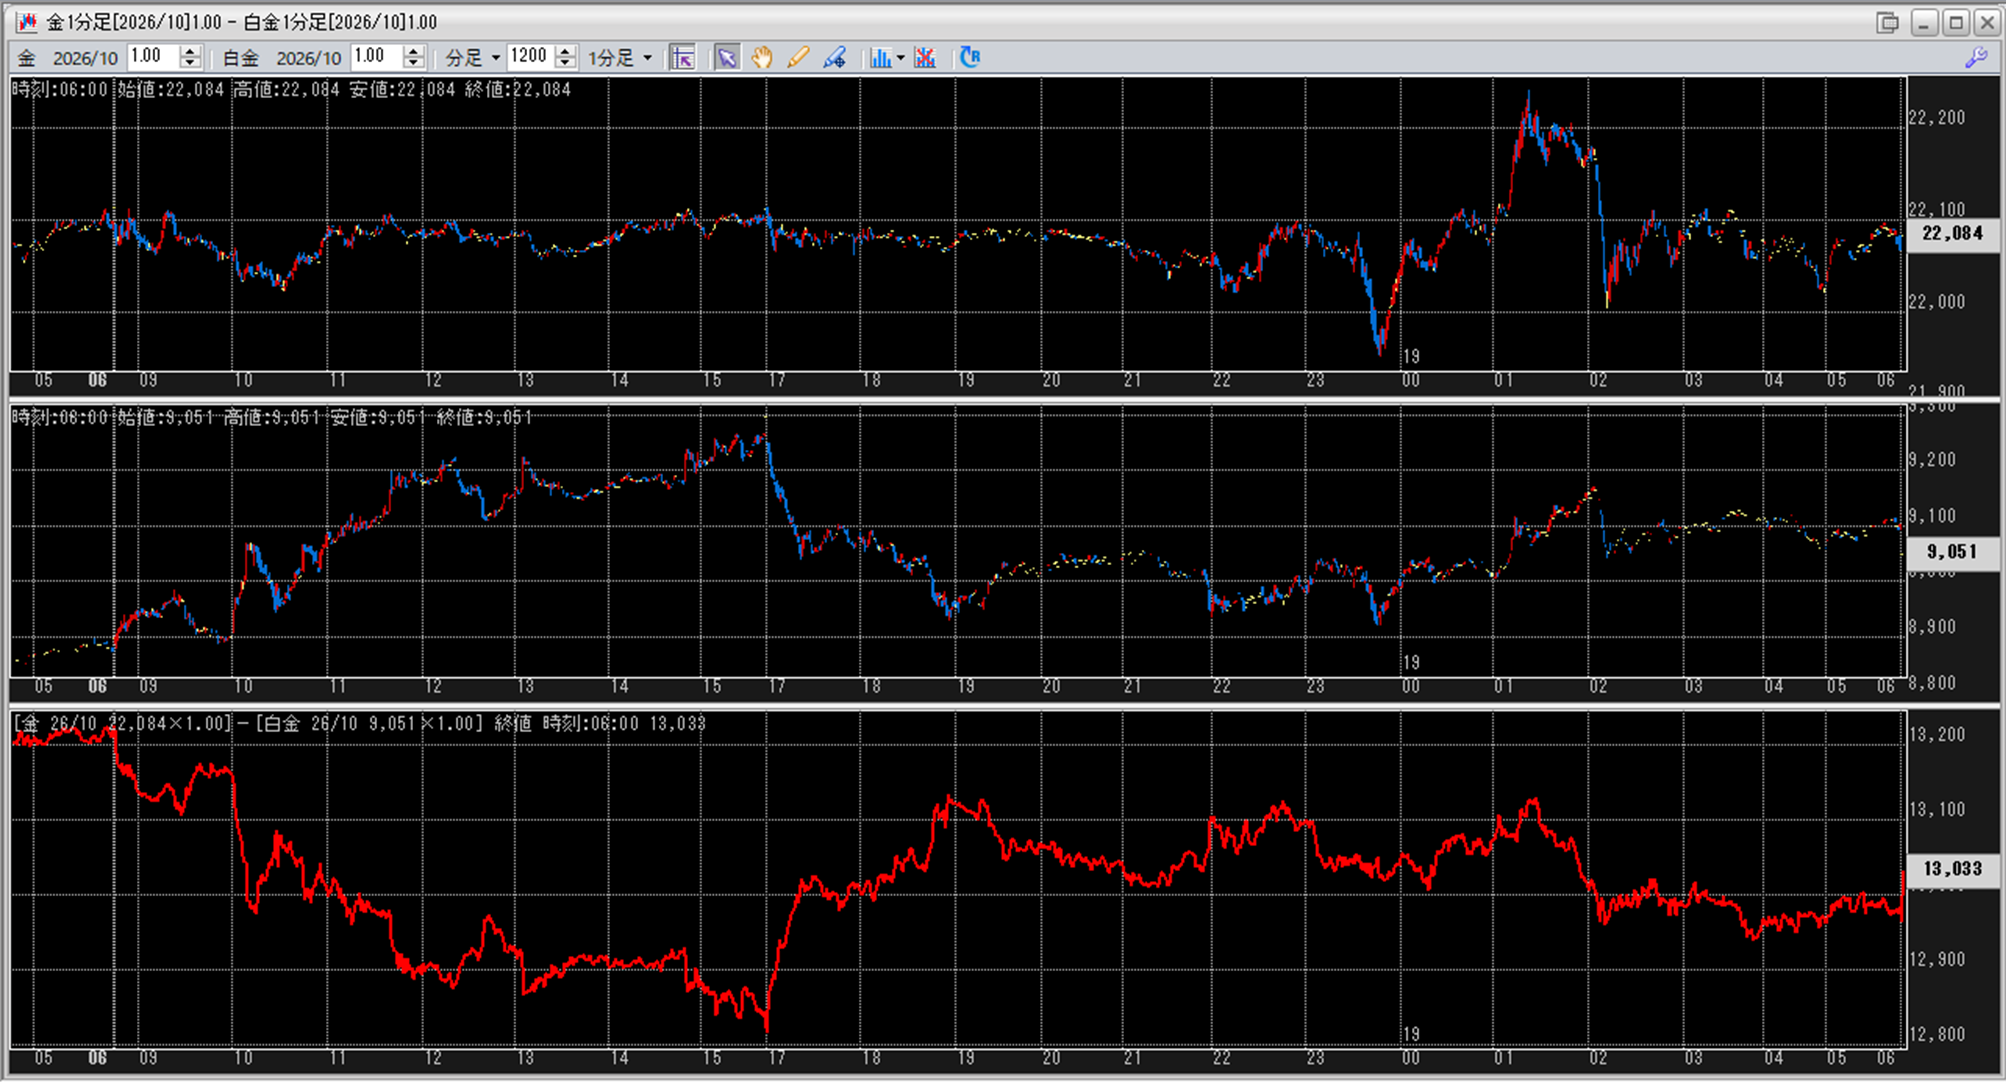Screen dimensions: 2006x1083
Task: Decrease the 白金 multiplier 1.00 spinner
Action: click(413, 63)
